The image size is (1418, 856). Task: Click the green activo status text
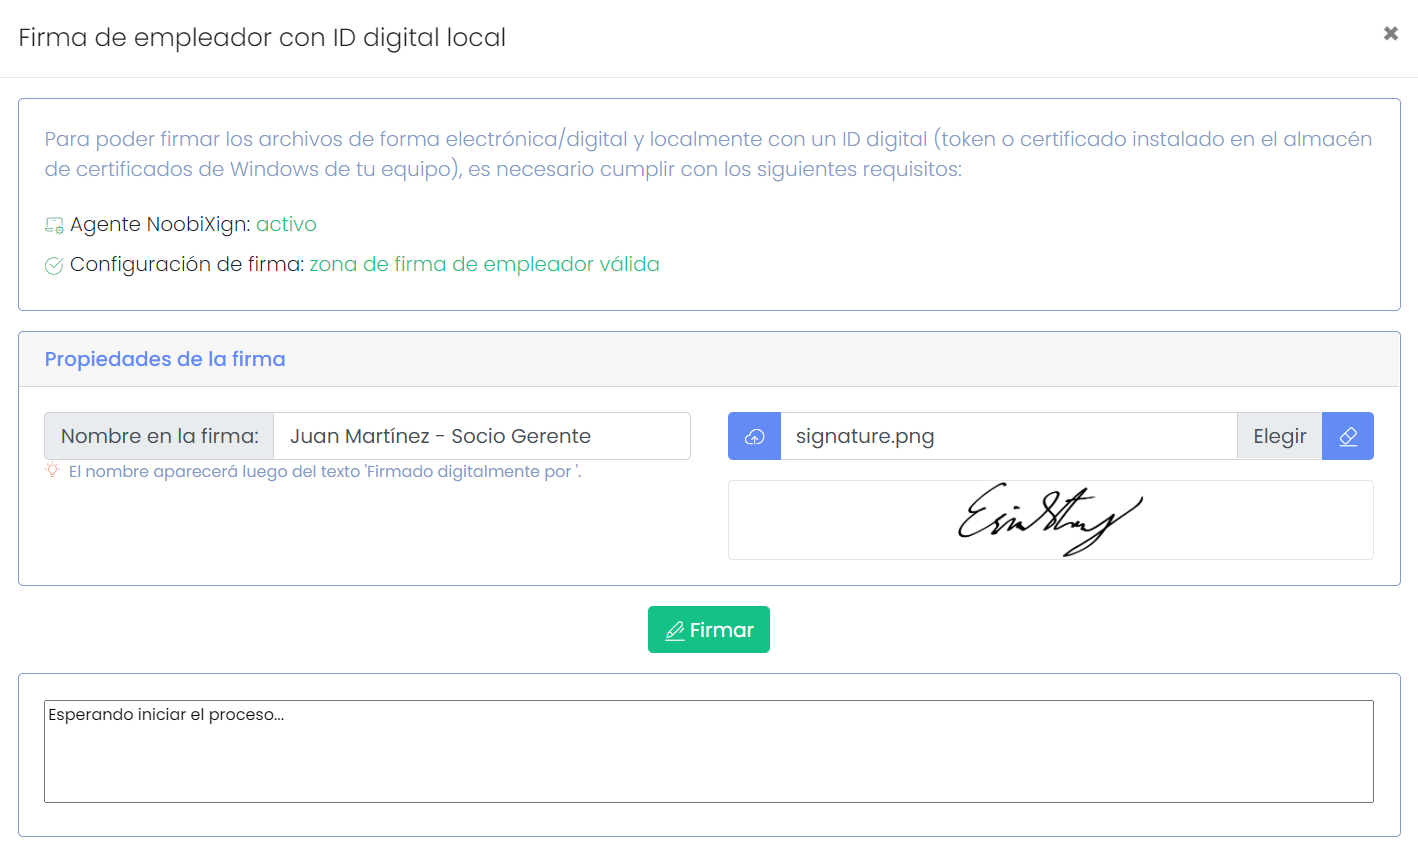tap(286, 224)
